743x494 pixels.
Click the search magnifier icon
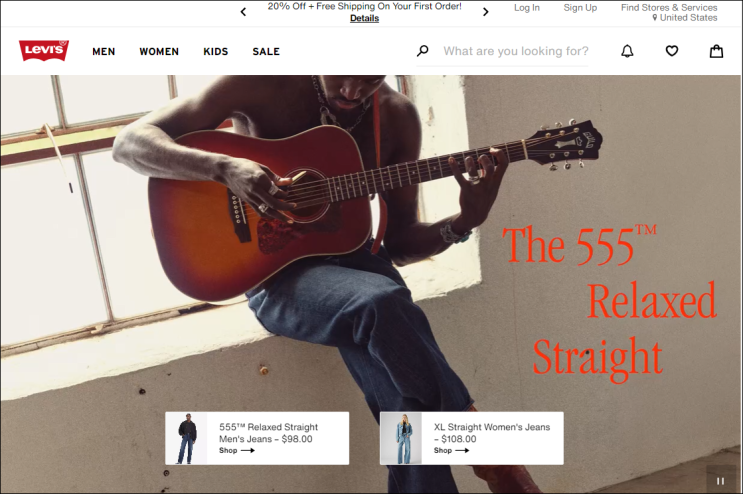(423, 51)
